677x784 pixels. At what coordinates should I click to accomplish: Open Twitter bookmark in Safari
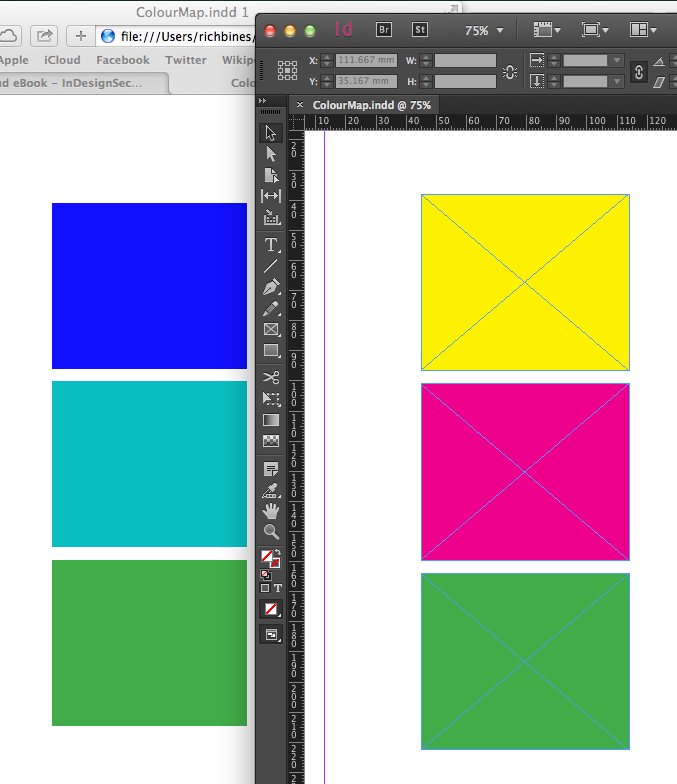[x=186, y=60]
